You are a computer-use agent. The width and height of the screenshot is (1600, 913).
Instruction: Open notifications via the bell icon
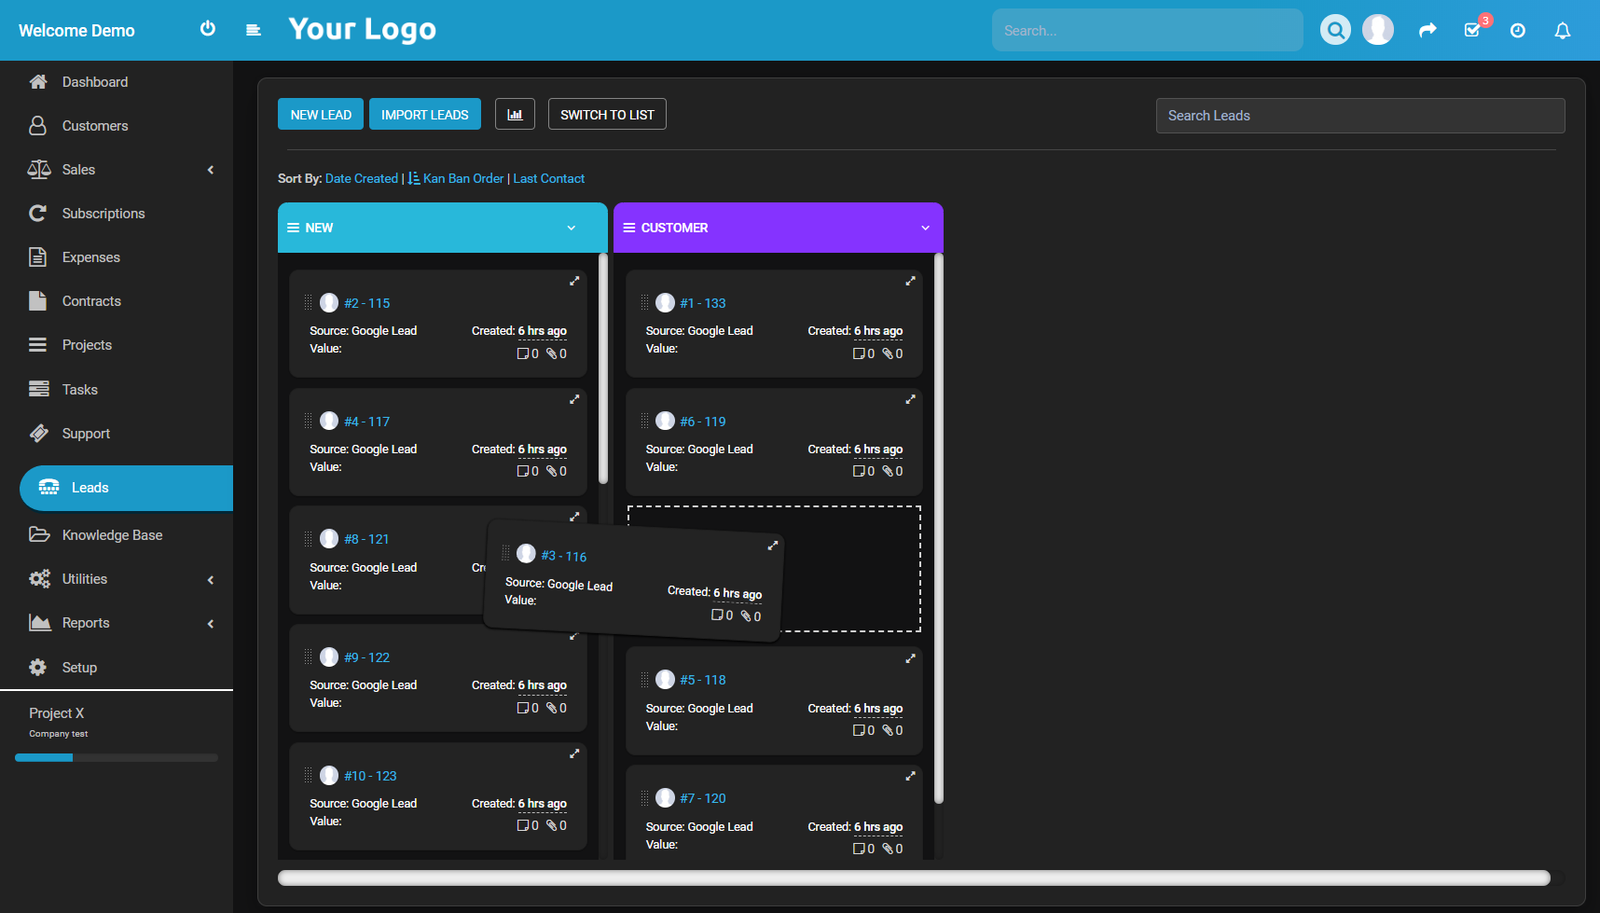pos(1562,30)
